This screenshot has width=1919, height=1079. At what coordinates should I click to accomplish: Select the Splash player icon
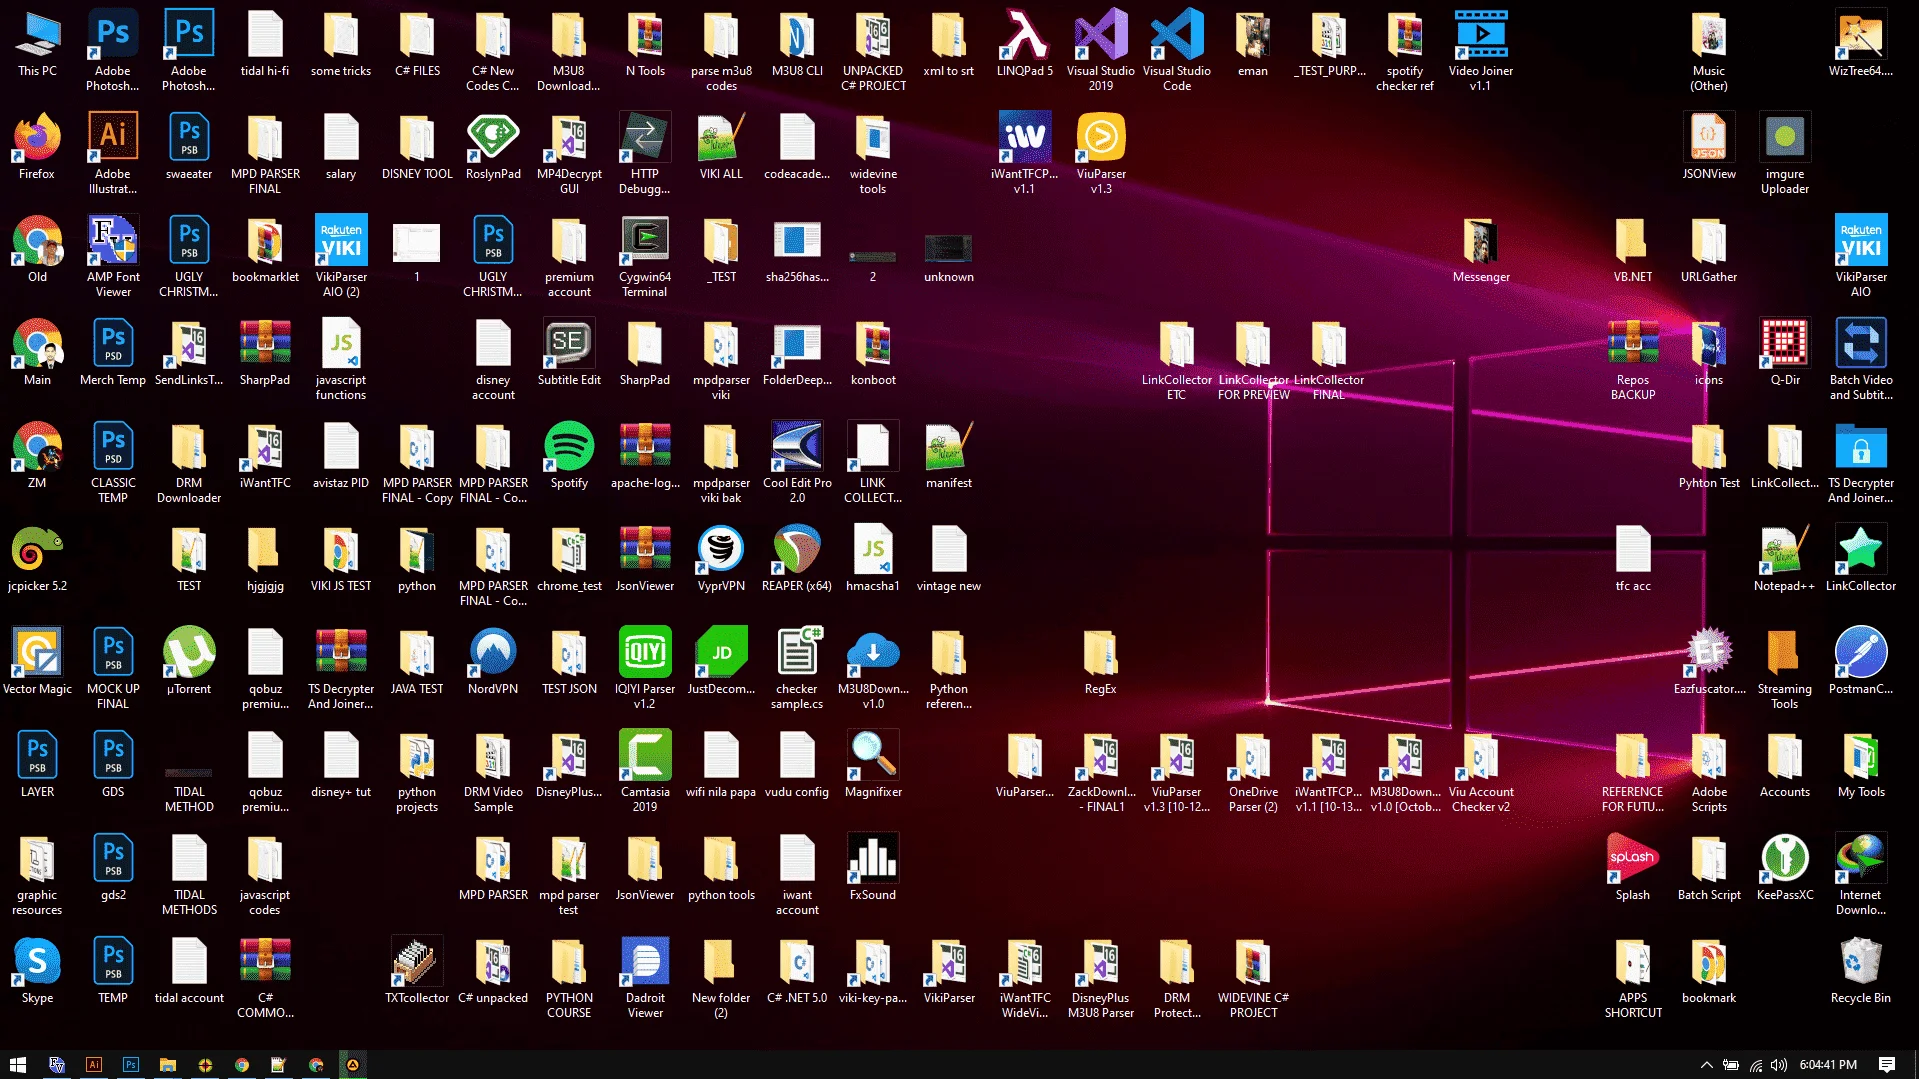tap(1633, 868)
